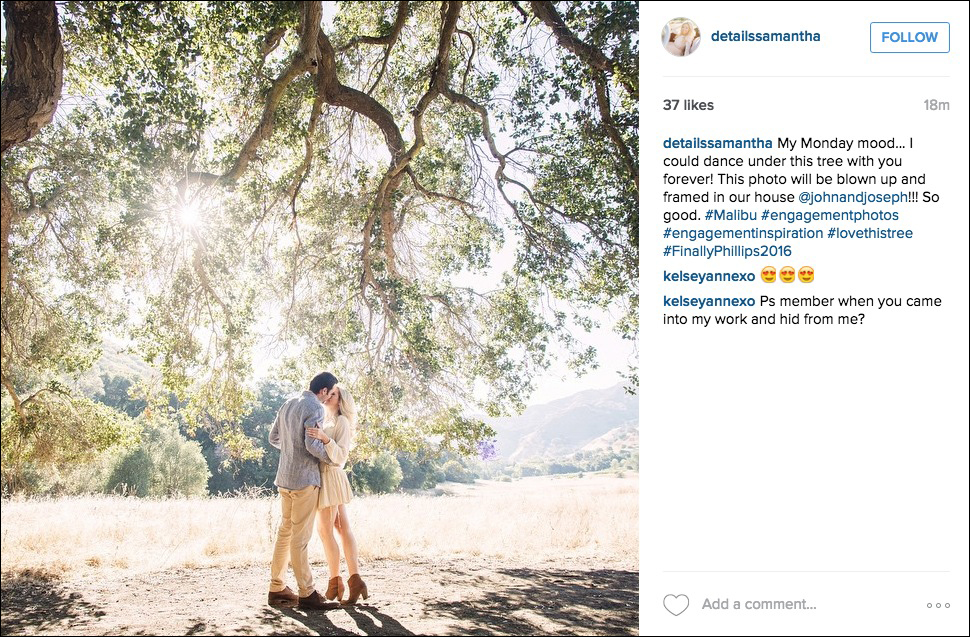Viewport: 970px width, 637px height.
Task: Click the FOLLOW button
Action: (x=909, y=37)
